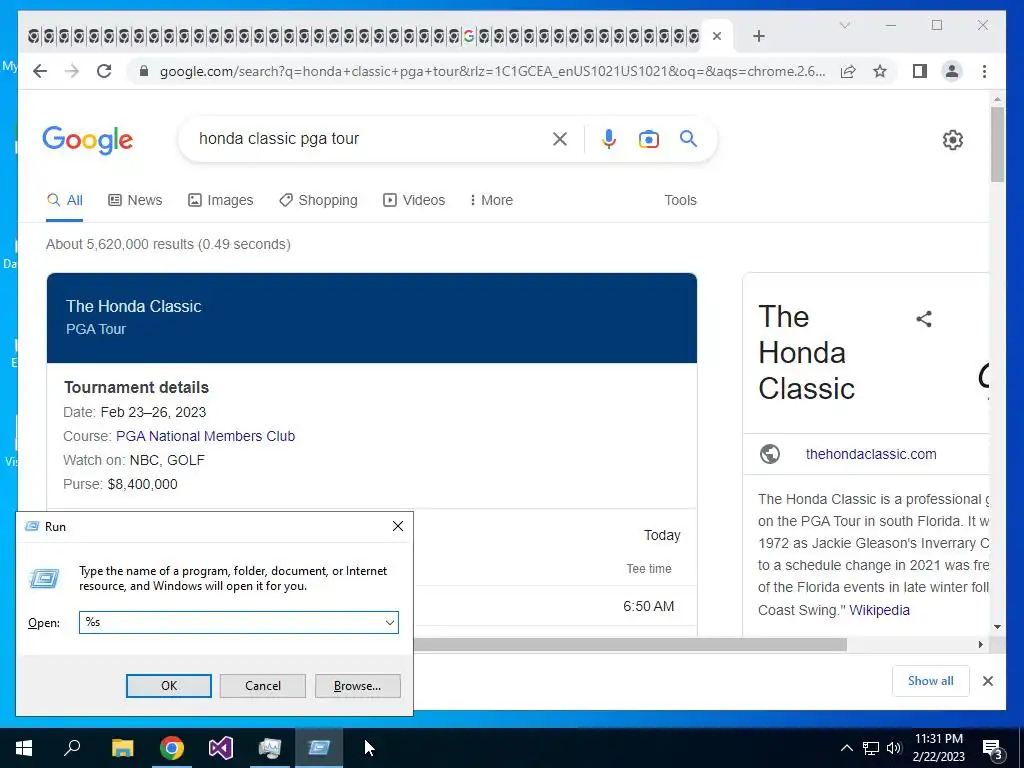Open Chrome side panel
The width and height of the screenshot is (1024, 768).
[x=920, y=71]
